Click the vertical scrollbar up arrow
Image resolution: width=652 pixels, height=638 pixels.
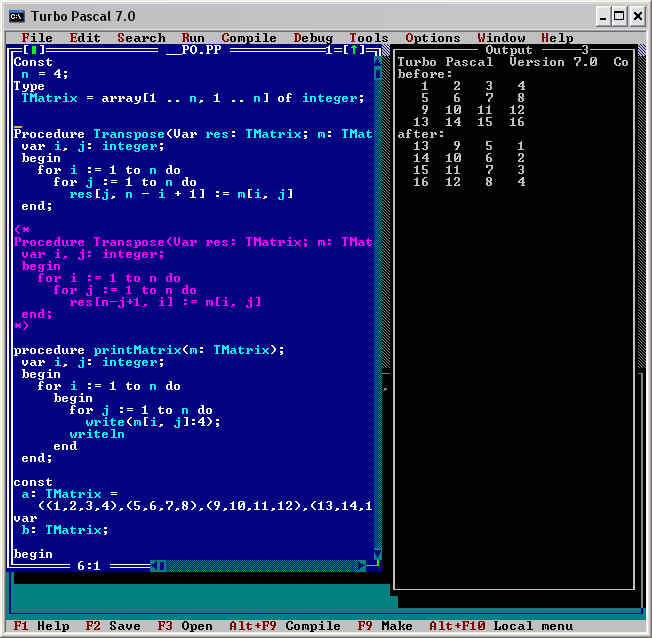(378, 62)
